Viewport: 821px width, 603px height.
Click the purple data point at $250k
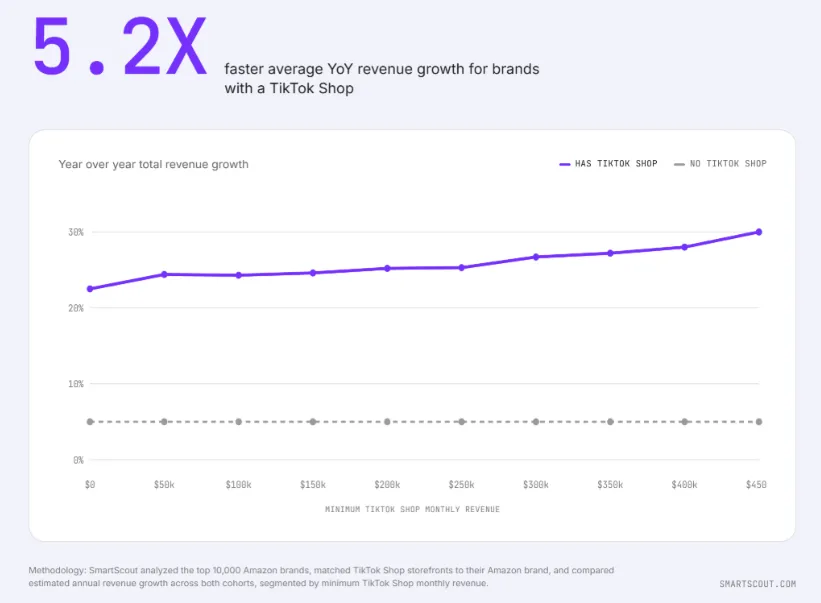click(x=462, y=267)
